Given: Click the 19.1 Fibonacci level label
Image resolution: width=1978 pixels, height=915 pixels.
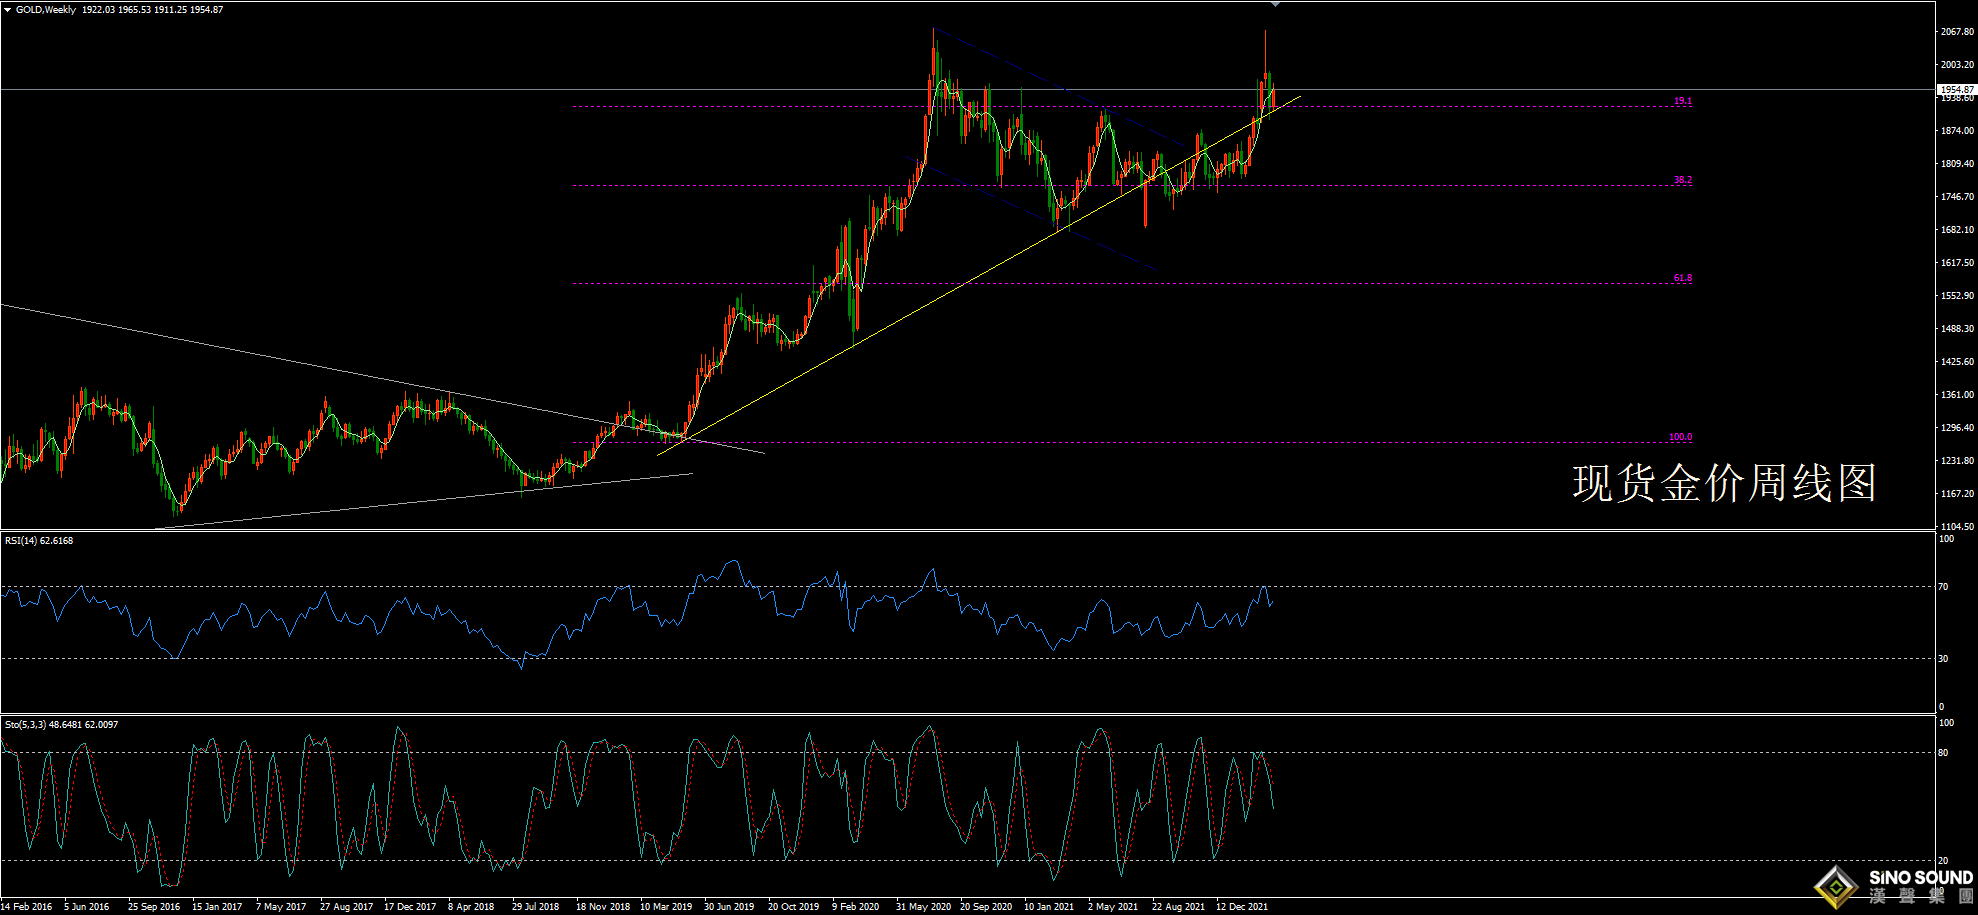Looking at the screenshot, I should click(1683, 101).
